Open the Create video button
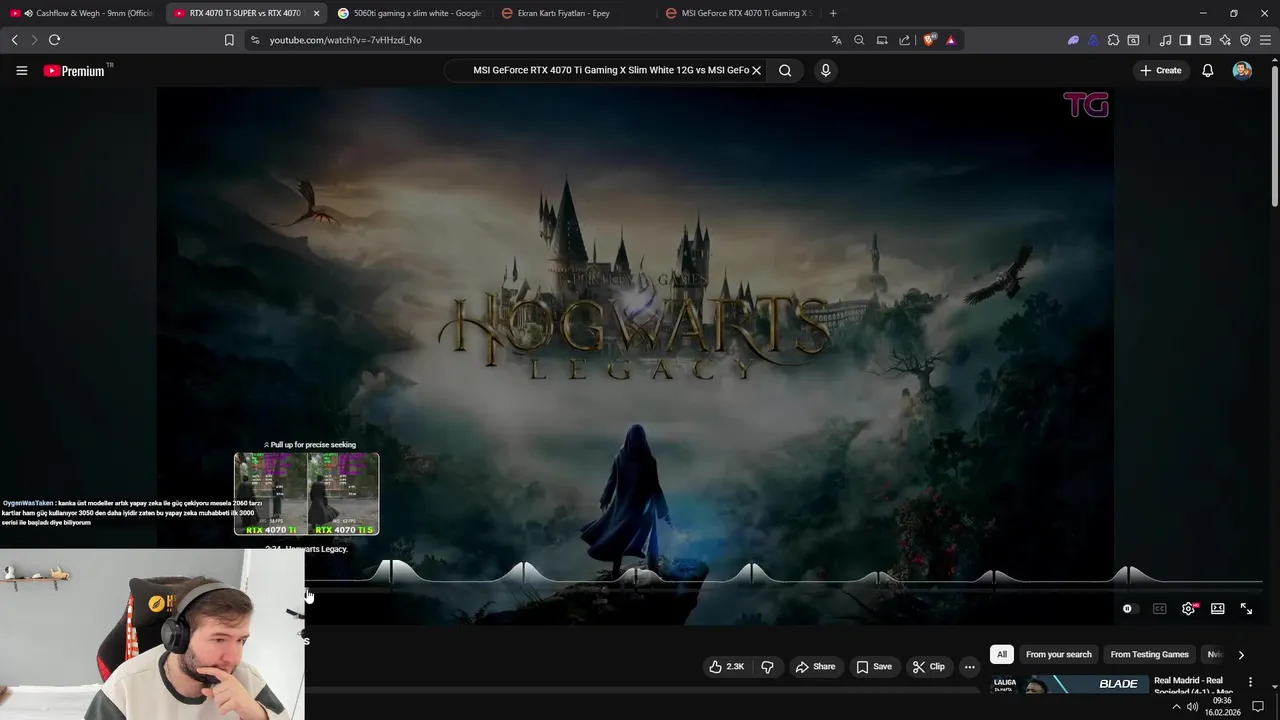The height and width of the screenshot is (720, 1280). (x=1161, y=70)
